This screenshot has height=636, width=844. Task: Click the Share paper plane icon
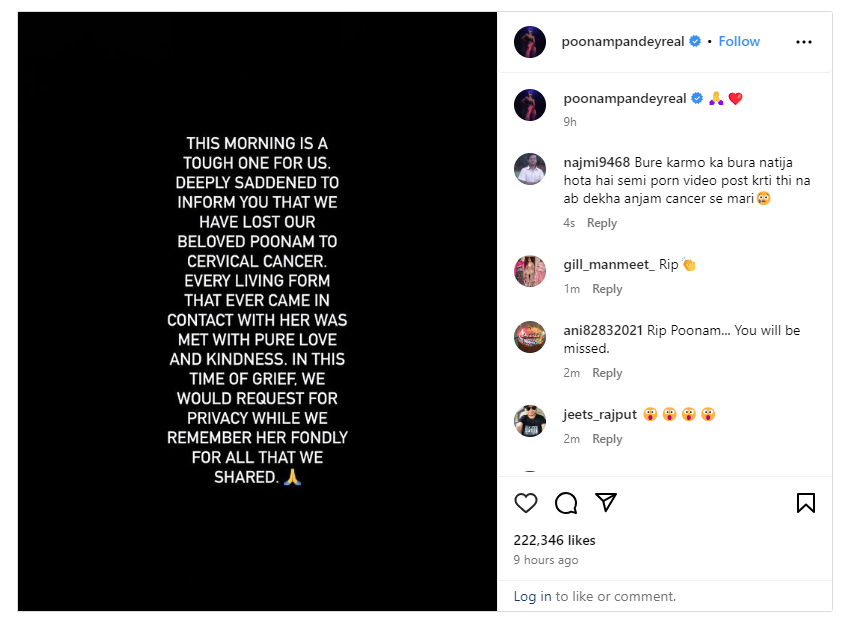coord(606,502)
